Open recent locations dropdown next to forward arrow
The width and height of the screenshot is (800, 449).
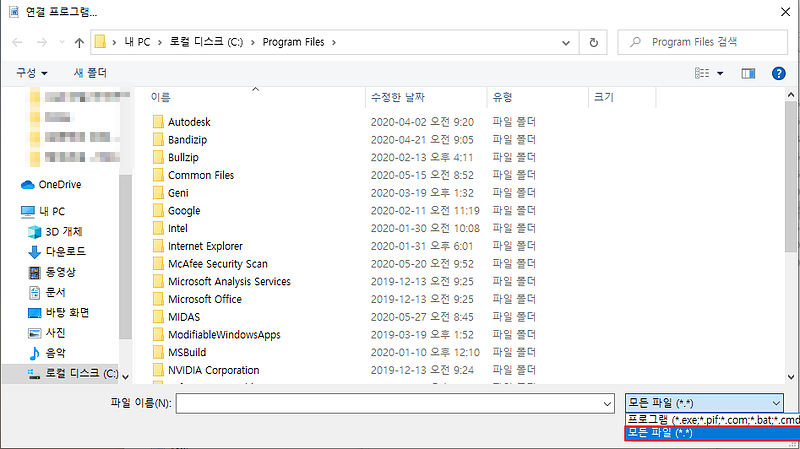pyautogui.click(x=62, y=42)
